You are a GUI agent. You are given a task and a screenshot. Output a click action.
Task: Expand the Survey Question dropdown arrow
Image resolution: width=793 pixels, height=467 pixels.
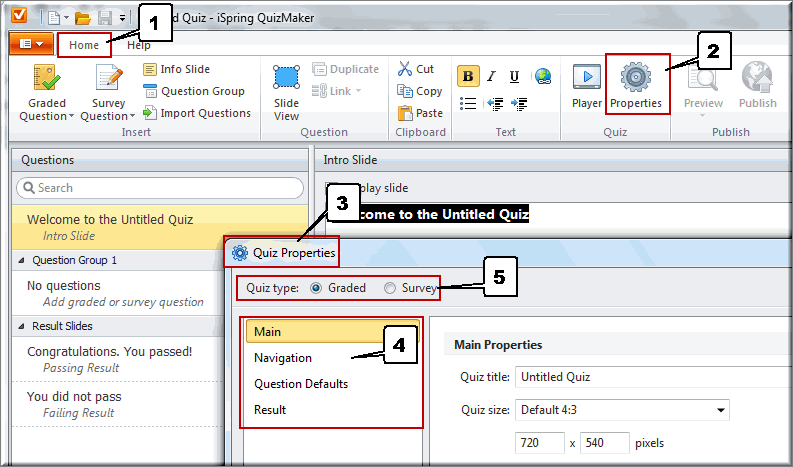click(133, 116)
